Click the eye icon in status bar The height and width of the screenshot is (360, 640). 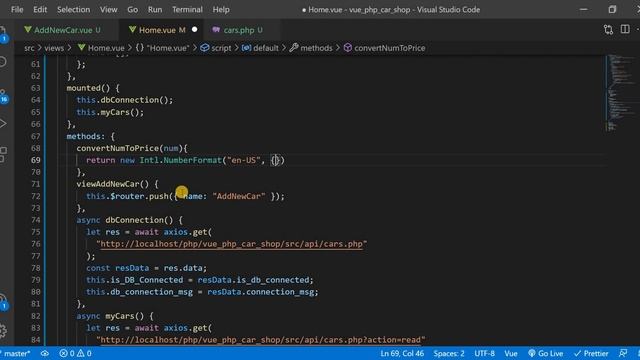pos(44,353)
